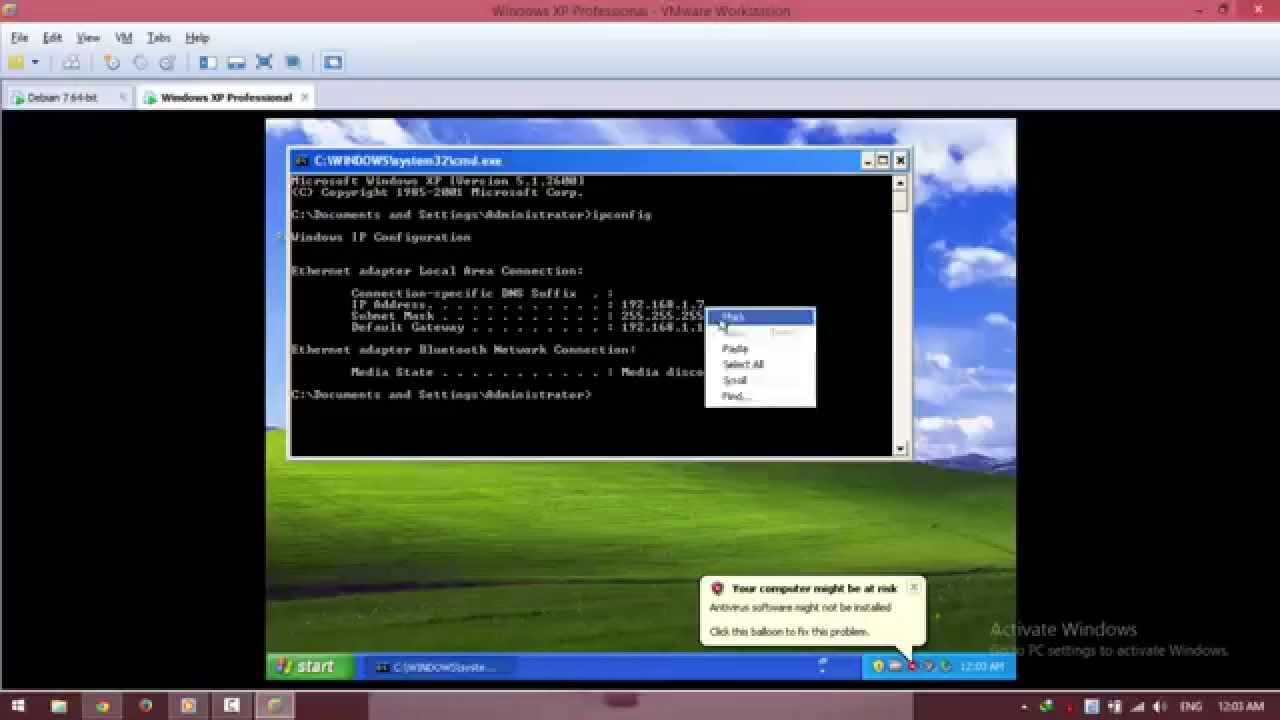Open the File menu in VMware
Image resolution: width=1280 pixels, height=720 pixels.
19,38
